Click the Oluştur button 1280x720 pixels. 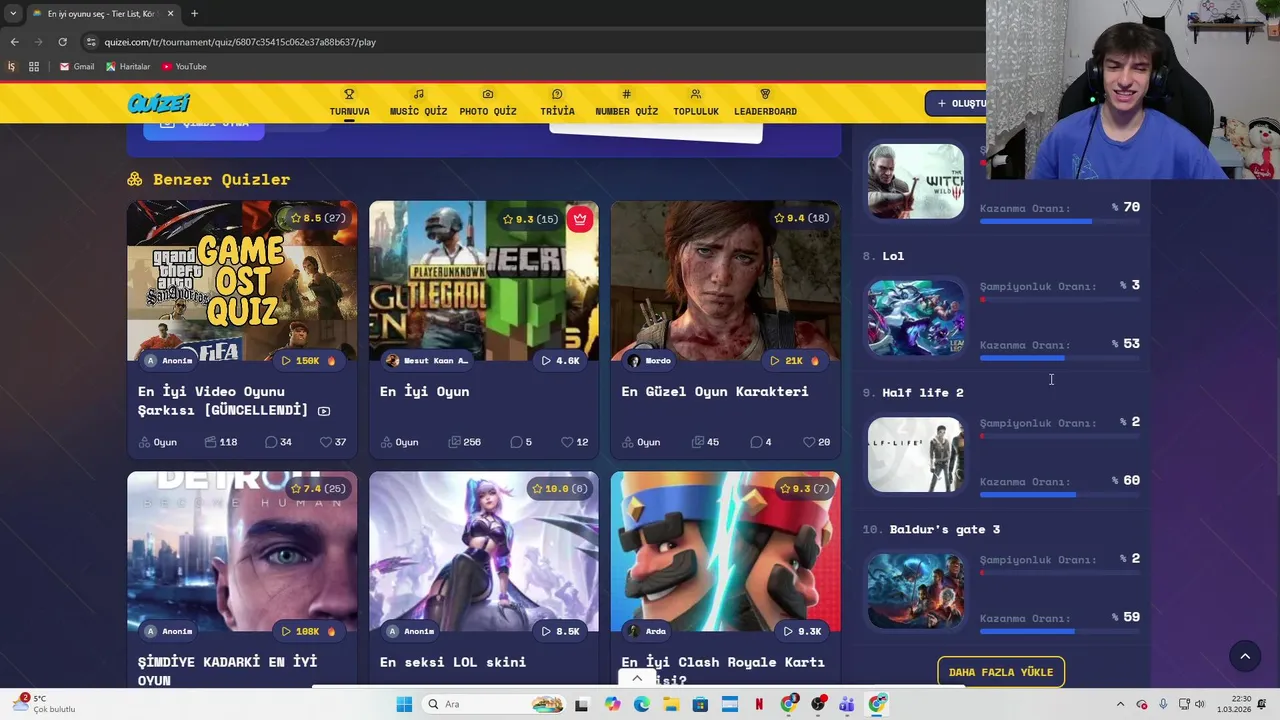coord(956,103)
